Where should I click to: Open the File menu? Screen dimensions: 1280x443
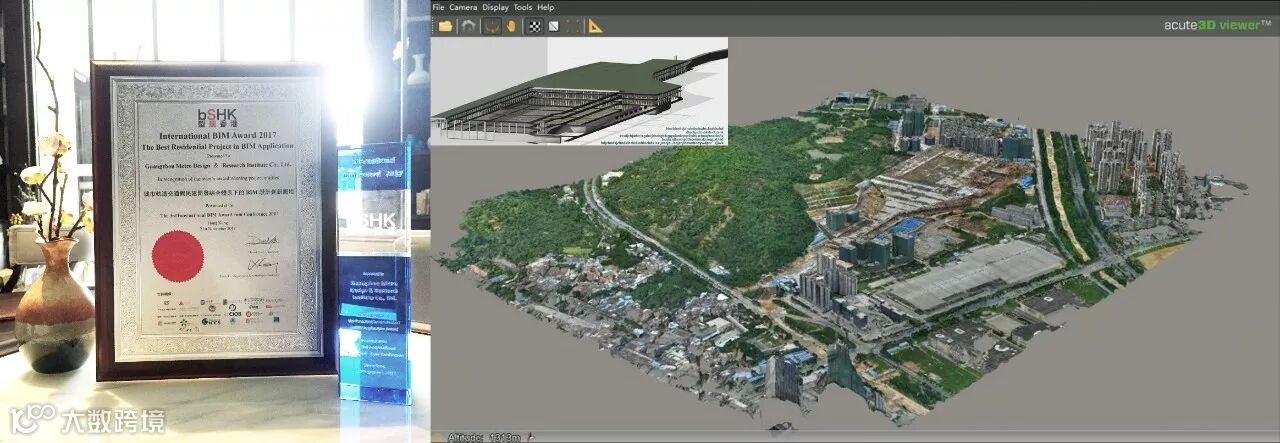tap(438, 7)
